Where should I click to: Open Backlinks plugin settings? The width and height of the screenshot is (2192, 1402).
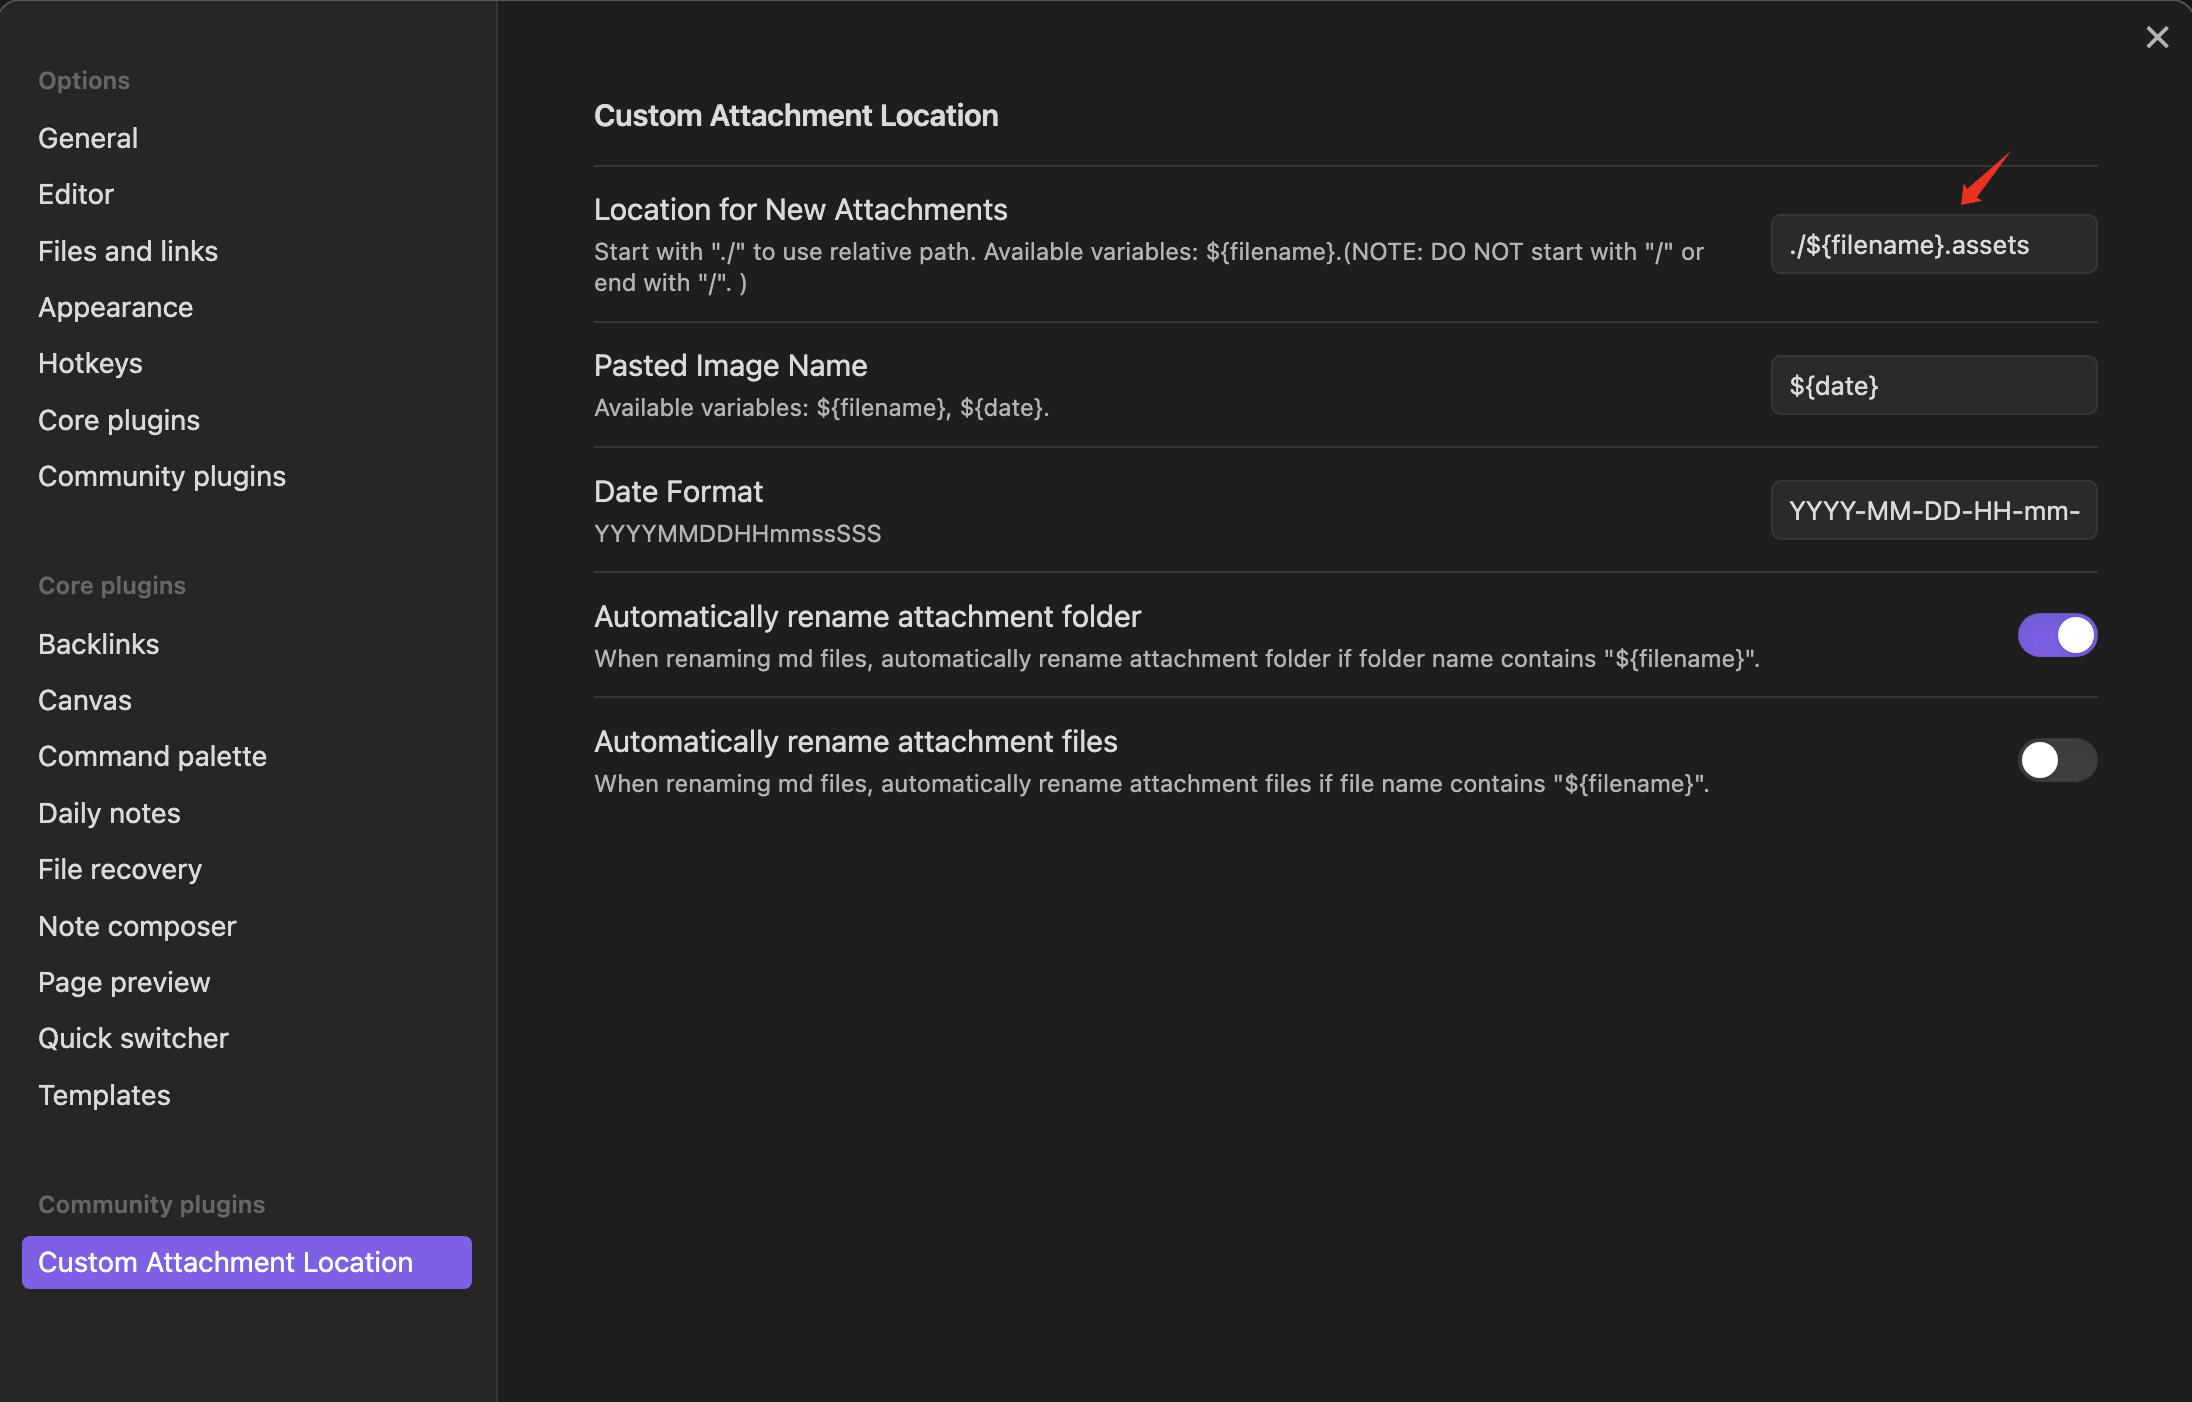(x=99, y=644)
